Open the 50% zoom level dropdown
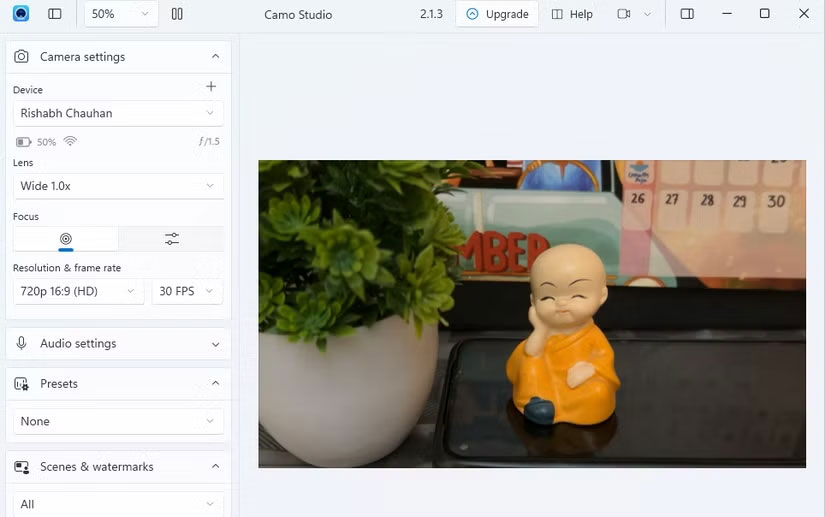Viewport: 825px width, 517px height. (x=120, y=14)
